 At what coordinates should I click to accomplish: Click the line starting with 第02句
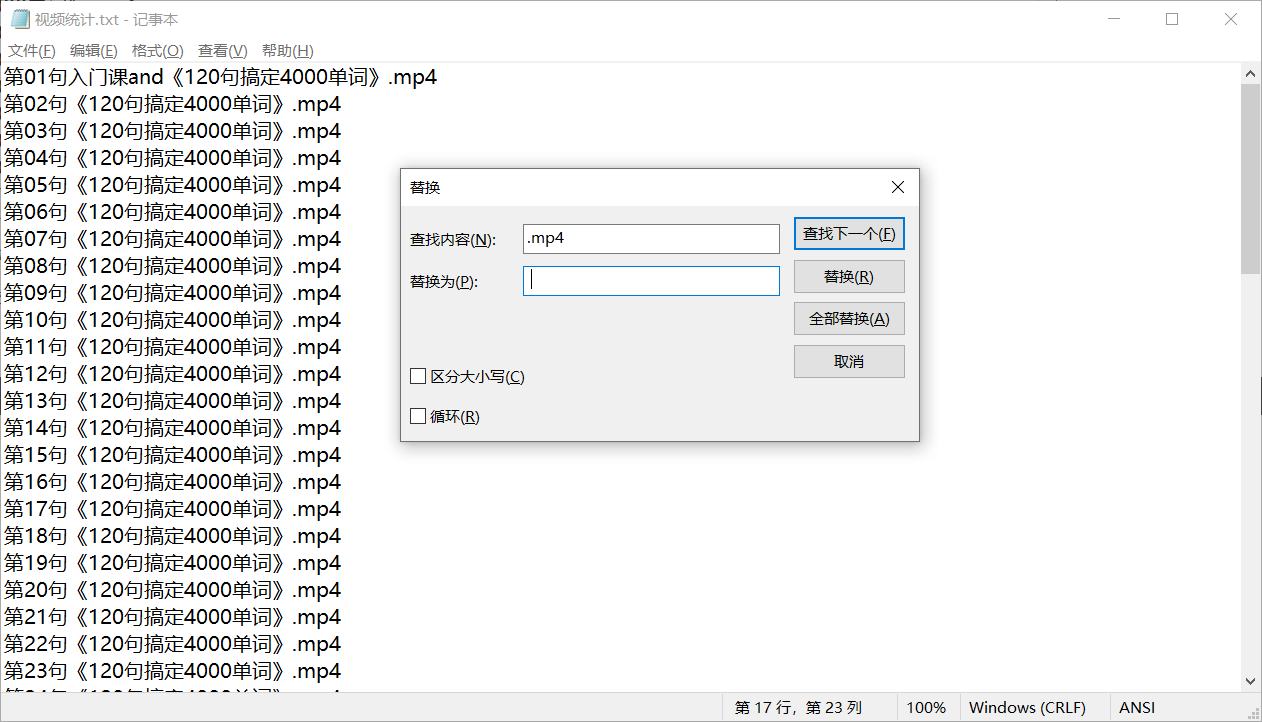click(x=172, y=104)
